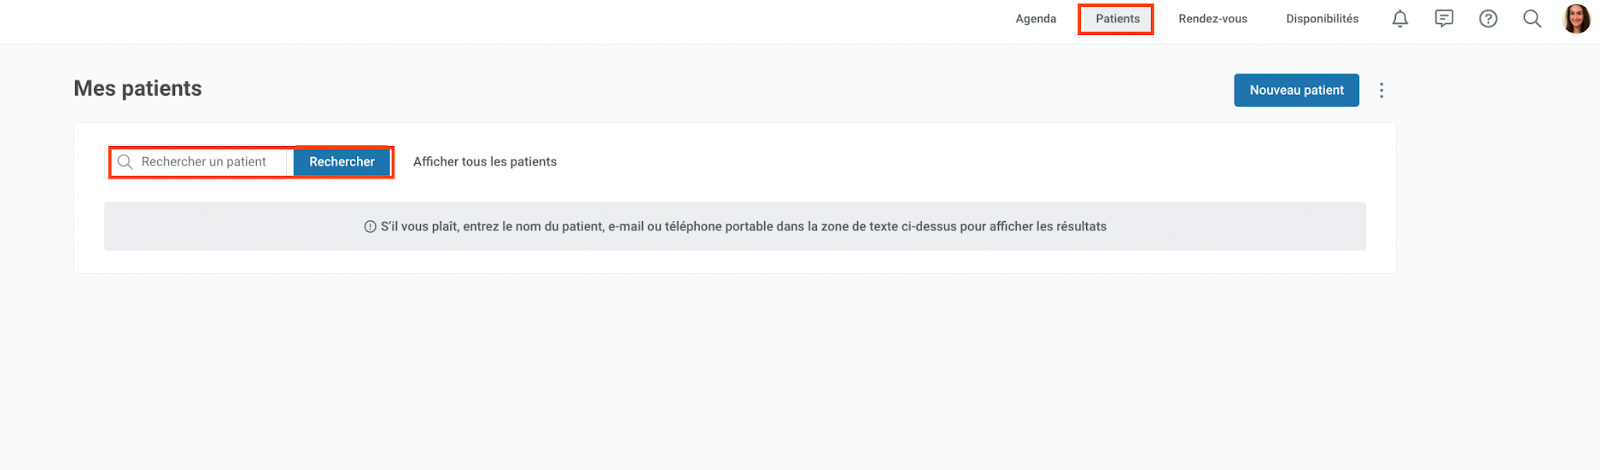This screenshot has height=470, width=1600.
Task: Open the notifications bell
Action: click(1400, 19)
